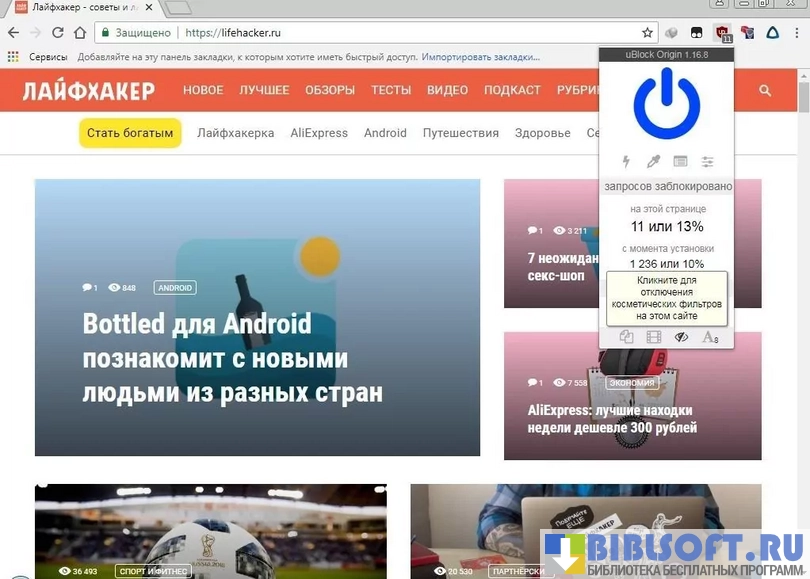Go to home page via house icon
The image size is (810, 579).
pos(80,33)
